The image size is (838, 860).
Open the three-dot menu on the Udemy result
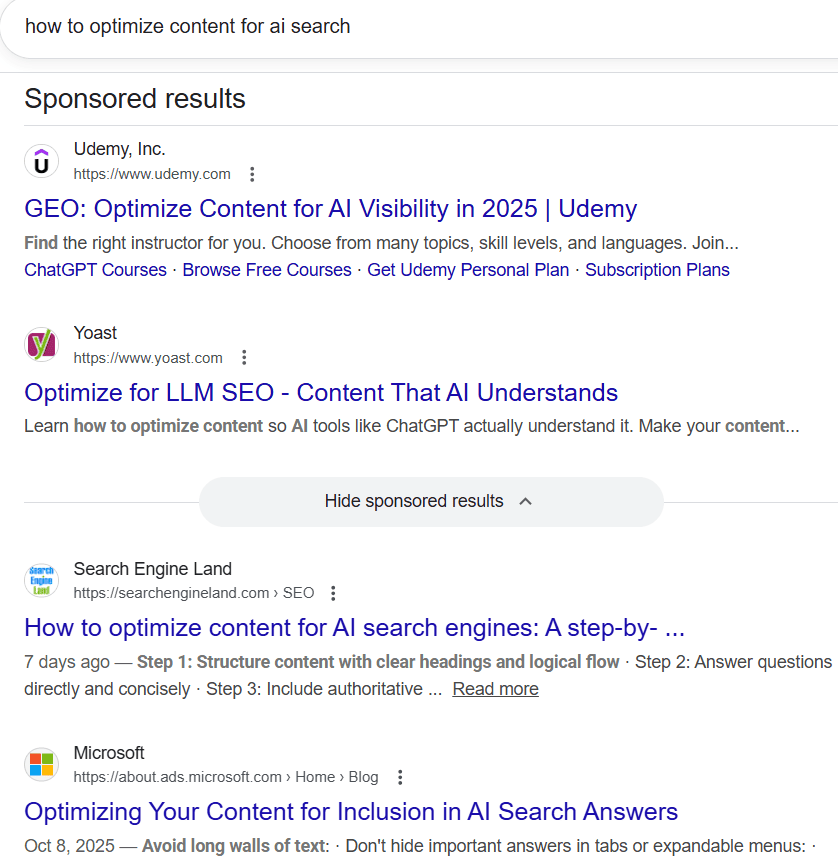(252, 173)
